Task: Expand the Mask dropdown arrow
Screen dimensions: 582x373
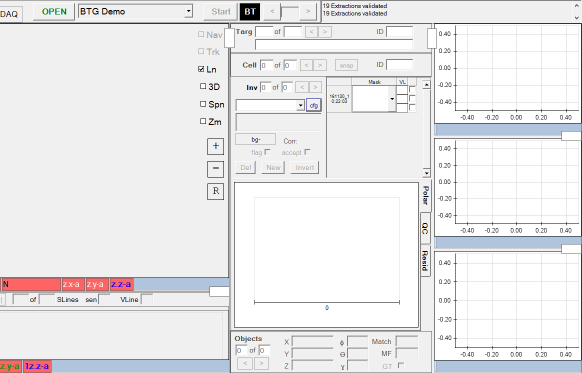Action: [392, 99]
